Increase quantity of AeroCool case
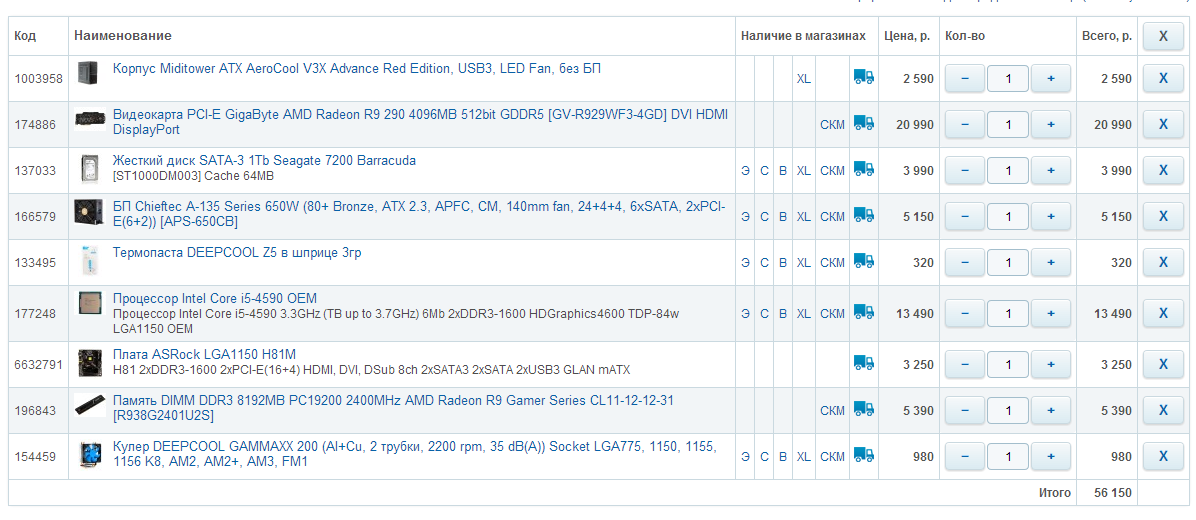Viewport: 1196px width, 520px height. [1051, 78]
